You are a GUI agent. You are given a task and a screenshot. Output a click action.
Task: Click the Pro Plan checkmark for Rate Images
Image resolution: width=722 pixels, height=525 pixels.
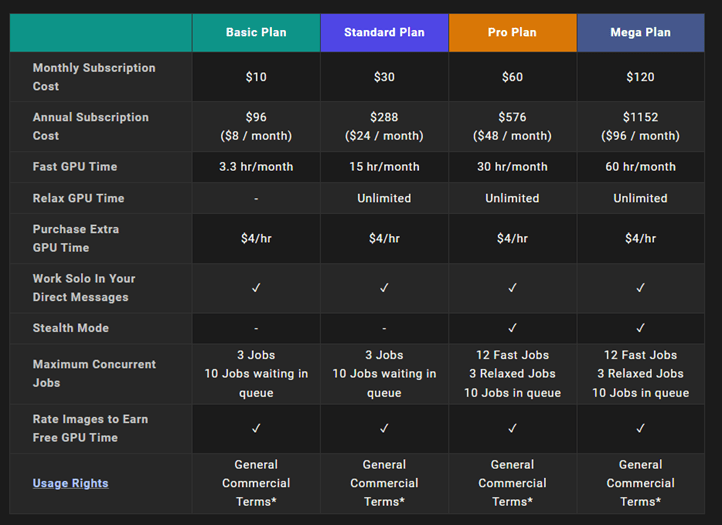(x=512, y=428)
